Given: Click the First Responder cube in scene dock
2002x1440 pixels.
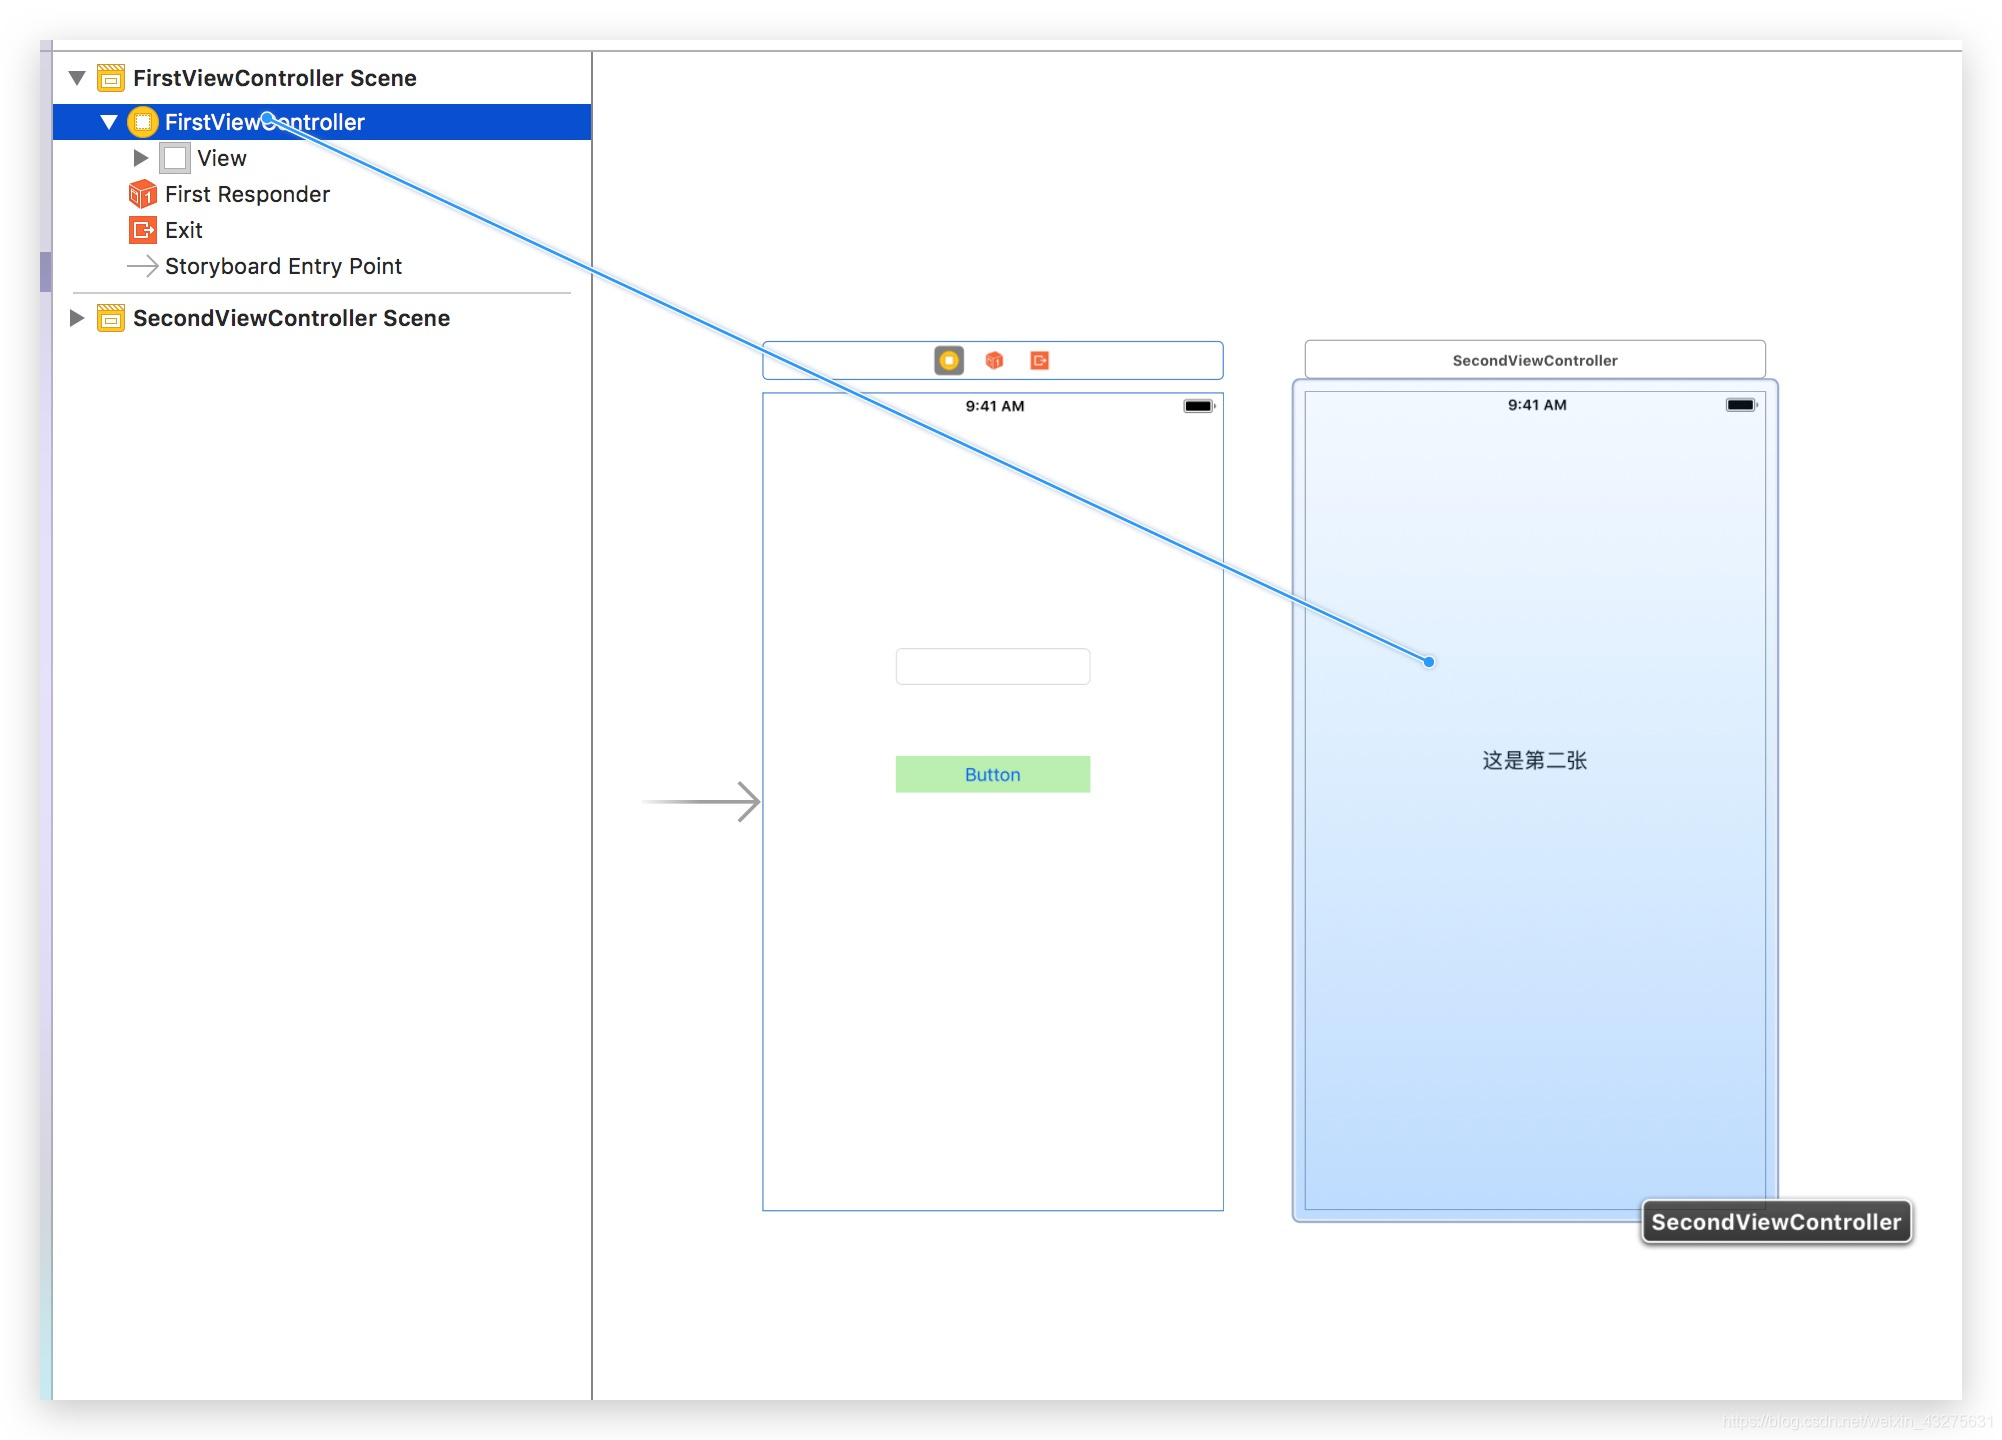Looking at the screenshot, I should (x=994, y=360).
